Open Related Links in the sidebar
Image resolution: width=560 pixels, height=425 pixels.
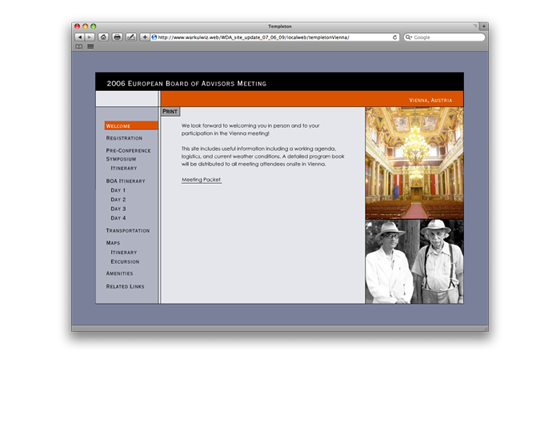tap(125, 286)
